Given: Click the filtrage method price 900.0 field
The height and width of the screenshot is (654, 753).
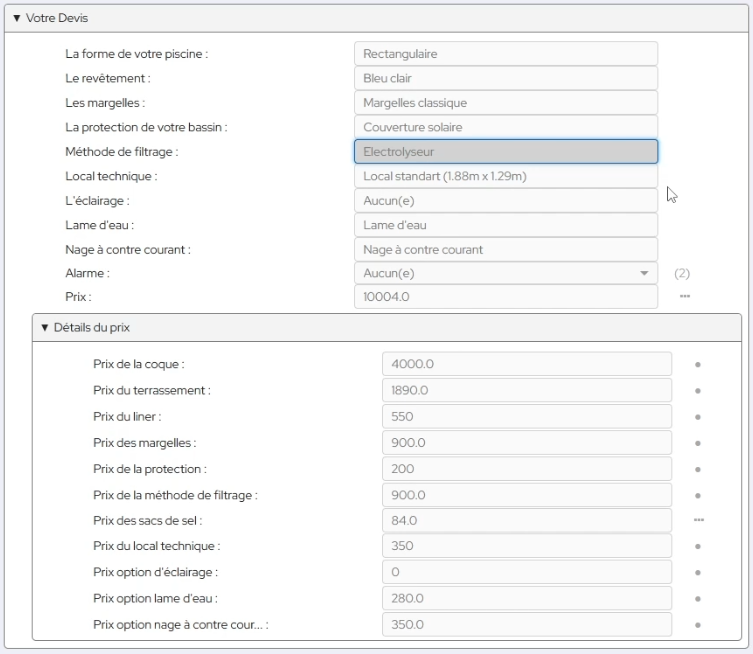Looking at the screenshot, I should 527,495.
